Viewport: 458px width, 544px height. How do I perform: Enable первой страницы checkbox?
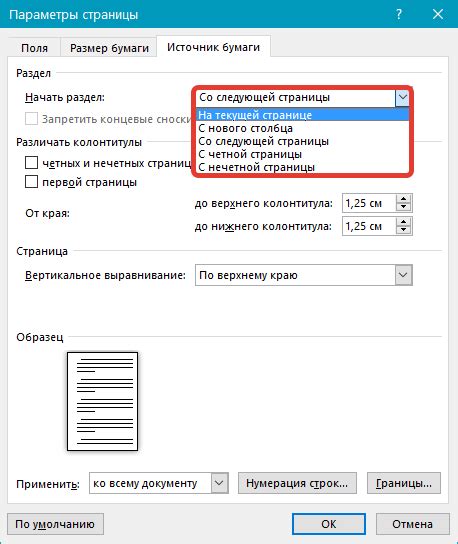31,181
